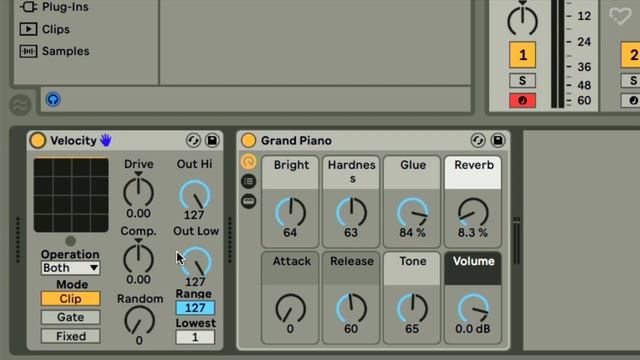Screen dimensions: 640x360
Task: Click the Tone macro label
Action: tap(413, 261)
